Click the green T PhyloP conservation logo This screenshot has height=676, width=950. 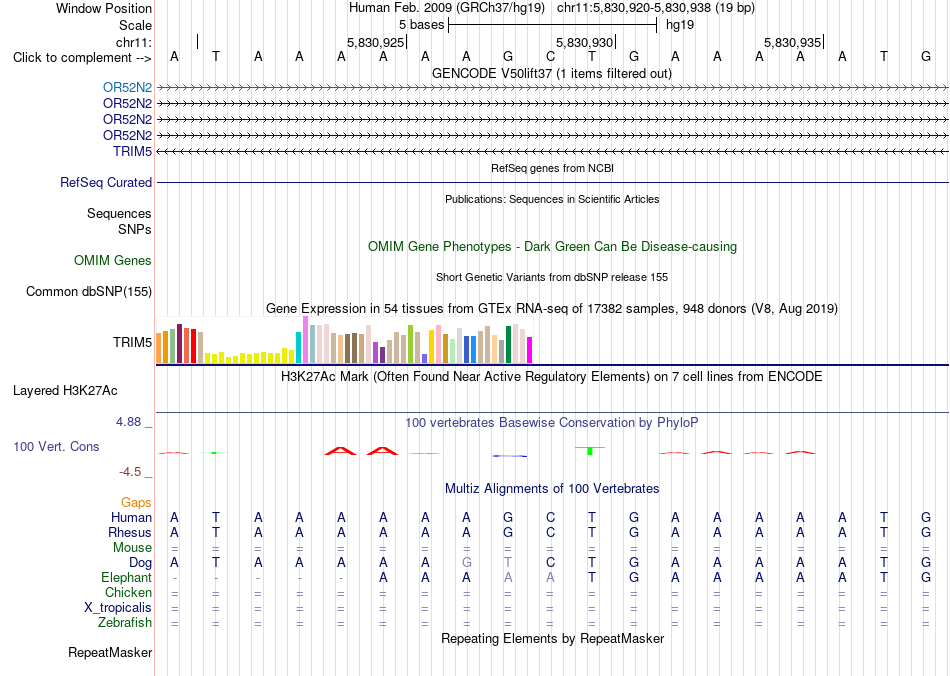(x=590, y=451)
